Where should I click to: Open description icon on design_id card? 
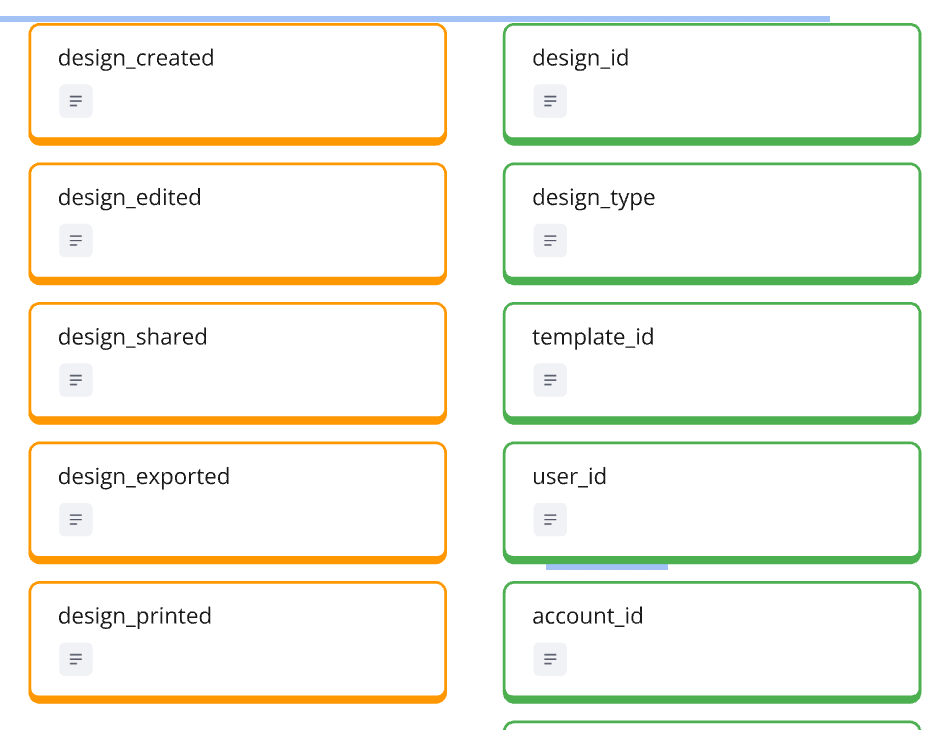550,101
